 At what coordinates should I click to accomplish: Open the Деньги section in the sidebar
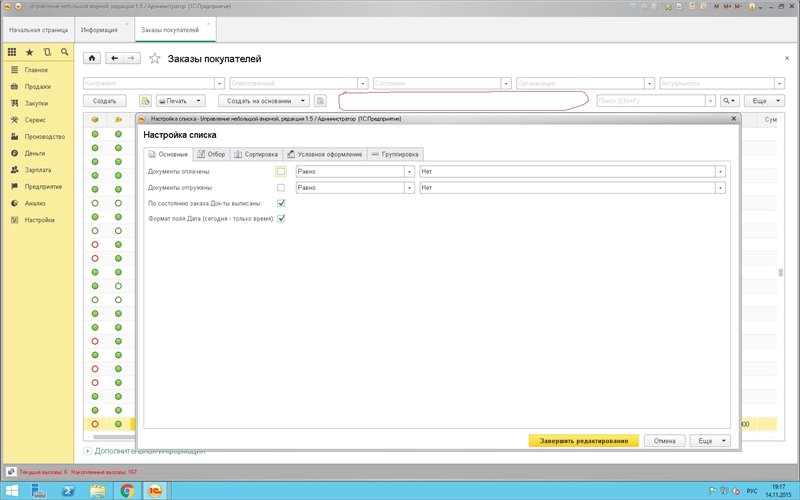point(34,153)
